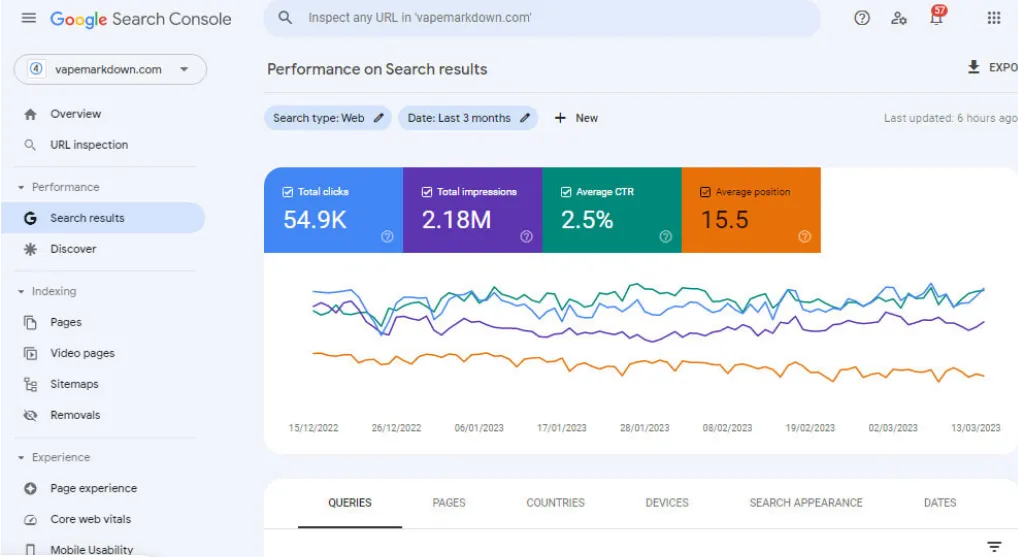1018x557 pixels.
Task: Click the 2.18M impressions value
Action: (456, 220)
